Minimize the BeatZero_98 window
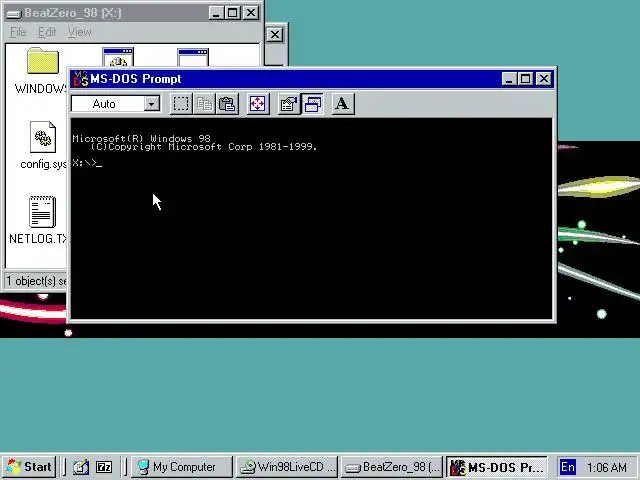Image resolution: width=640 pixels, height=480 pixels. point(216,13)
